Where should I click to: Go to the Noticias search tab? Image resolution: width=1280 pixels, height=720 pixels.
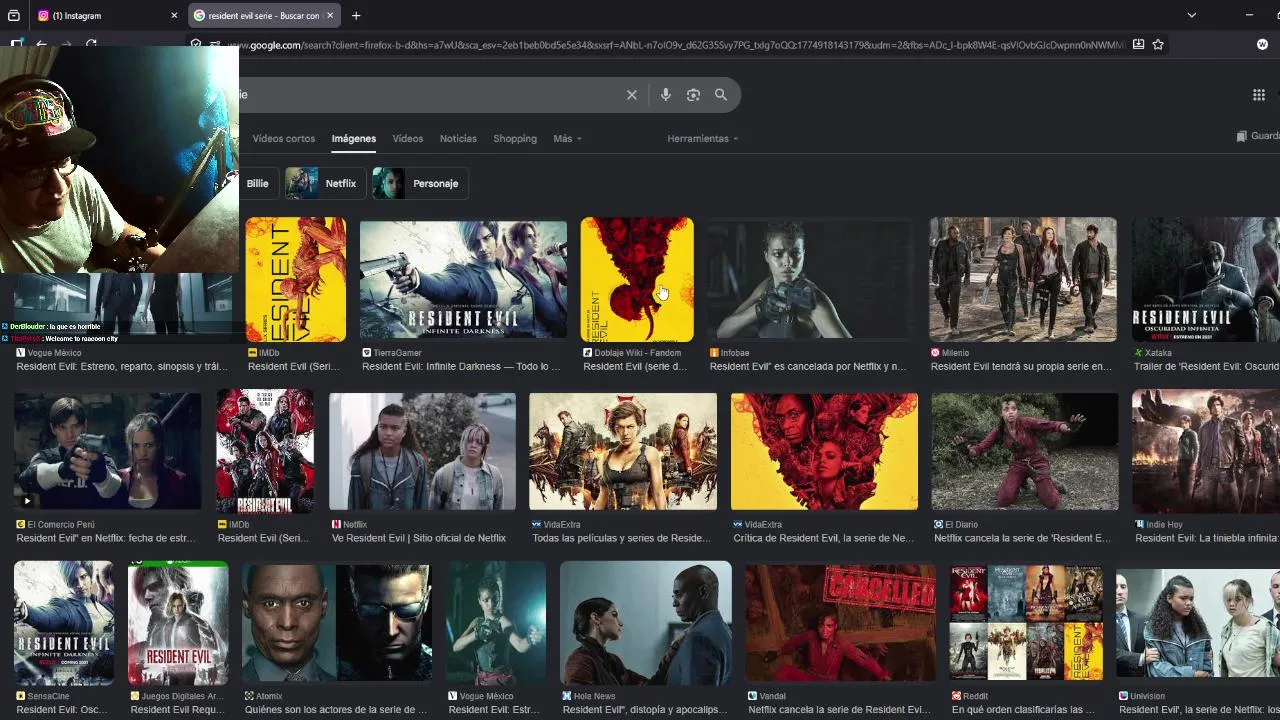458,139
